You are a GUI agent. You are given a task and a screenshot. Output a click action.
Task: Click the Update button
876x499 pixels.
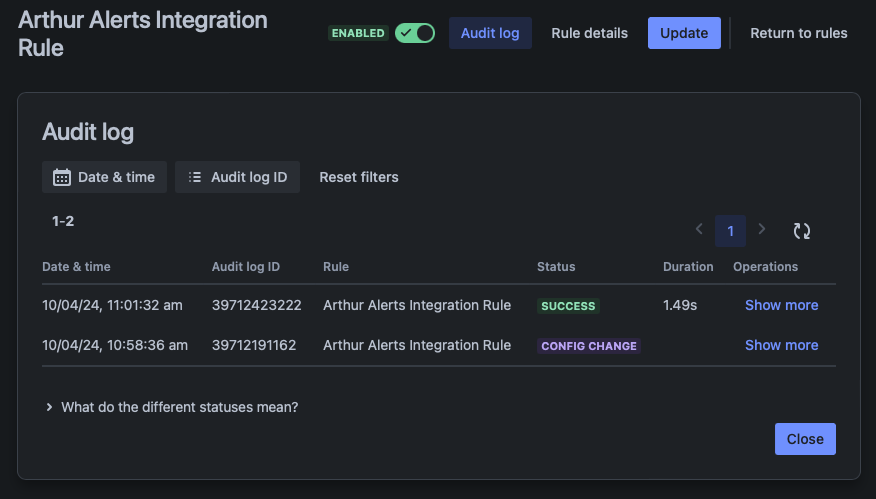pos(684,33)
